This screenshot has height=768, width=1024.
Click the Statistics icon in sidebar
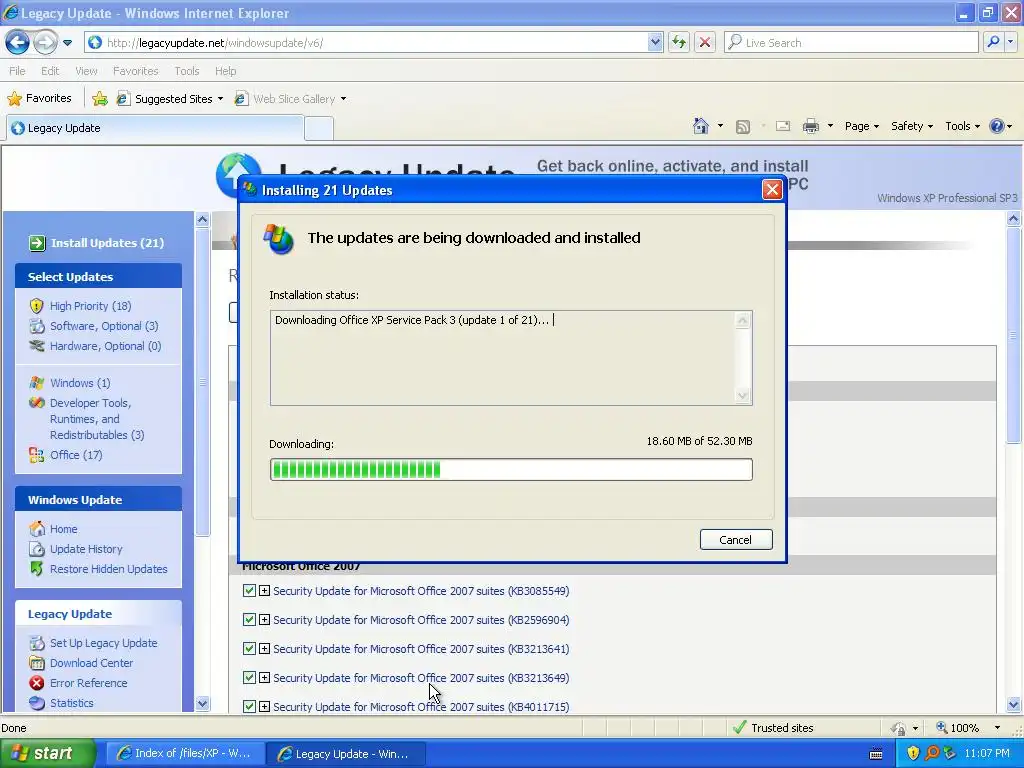(x=37, y=703)
